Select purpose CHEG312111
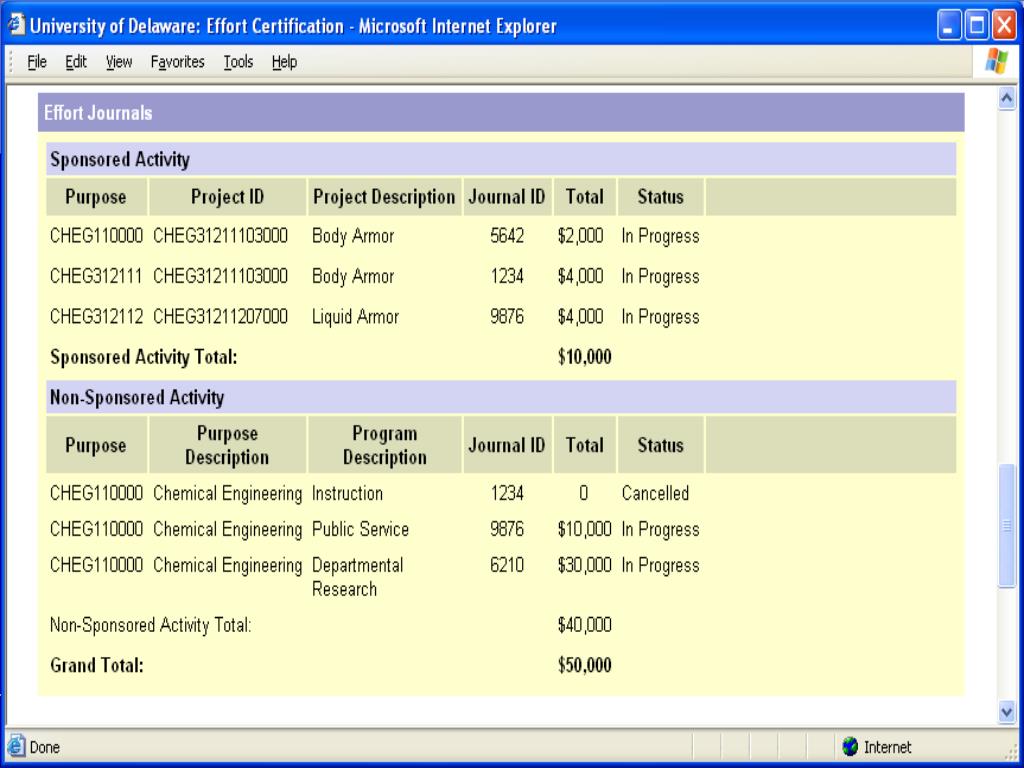This screenshot has height=768, width=1024. click(96, 276)
